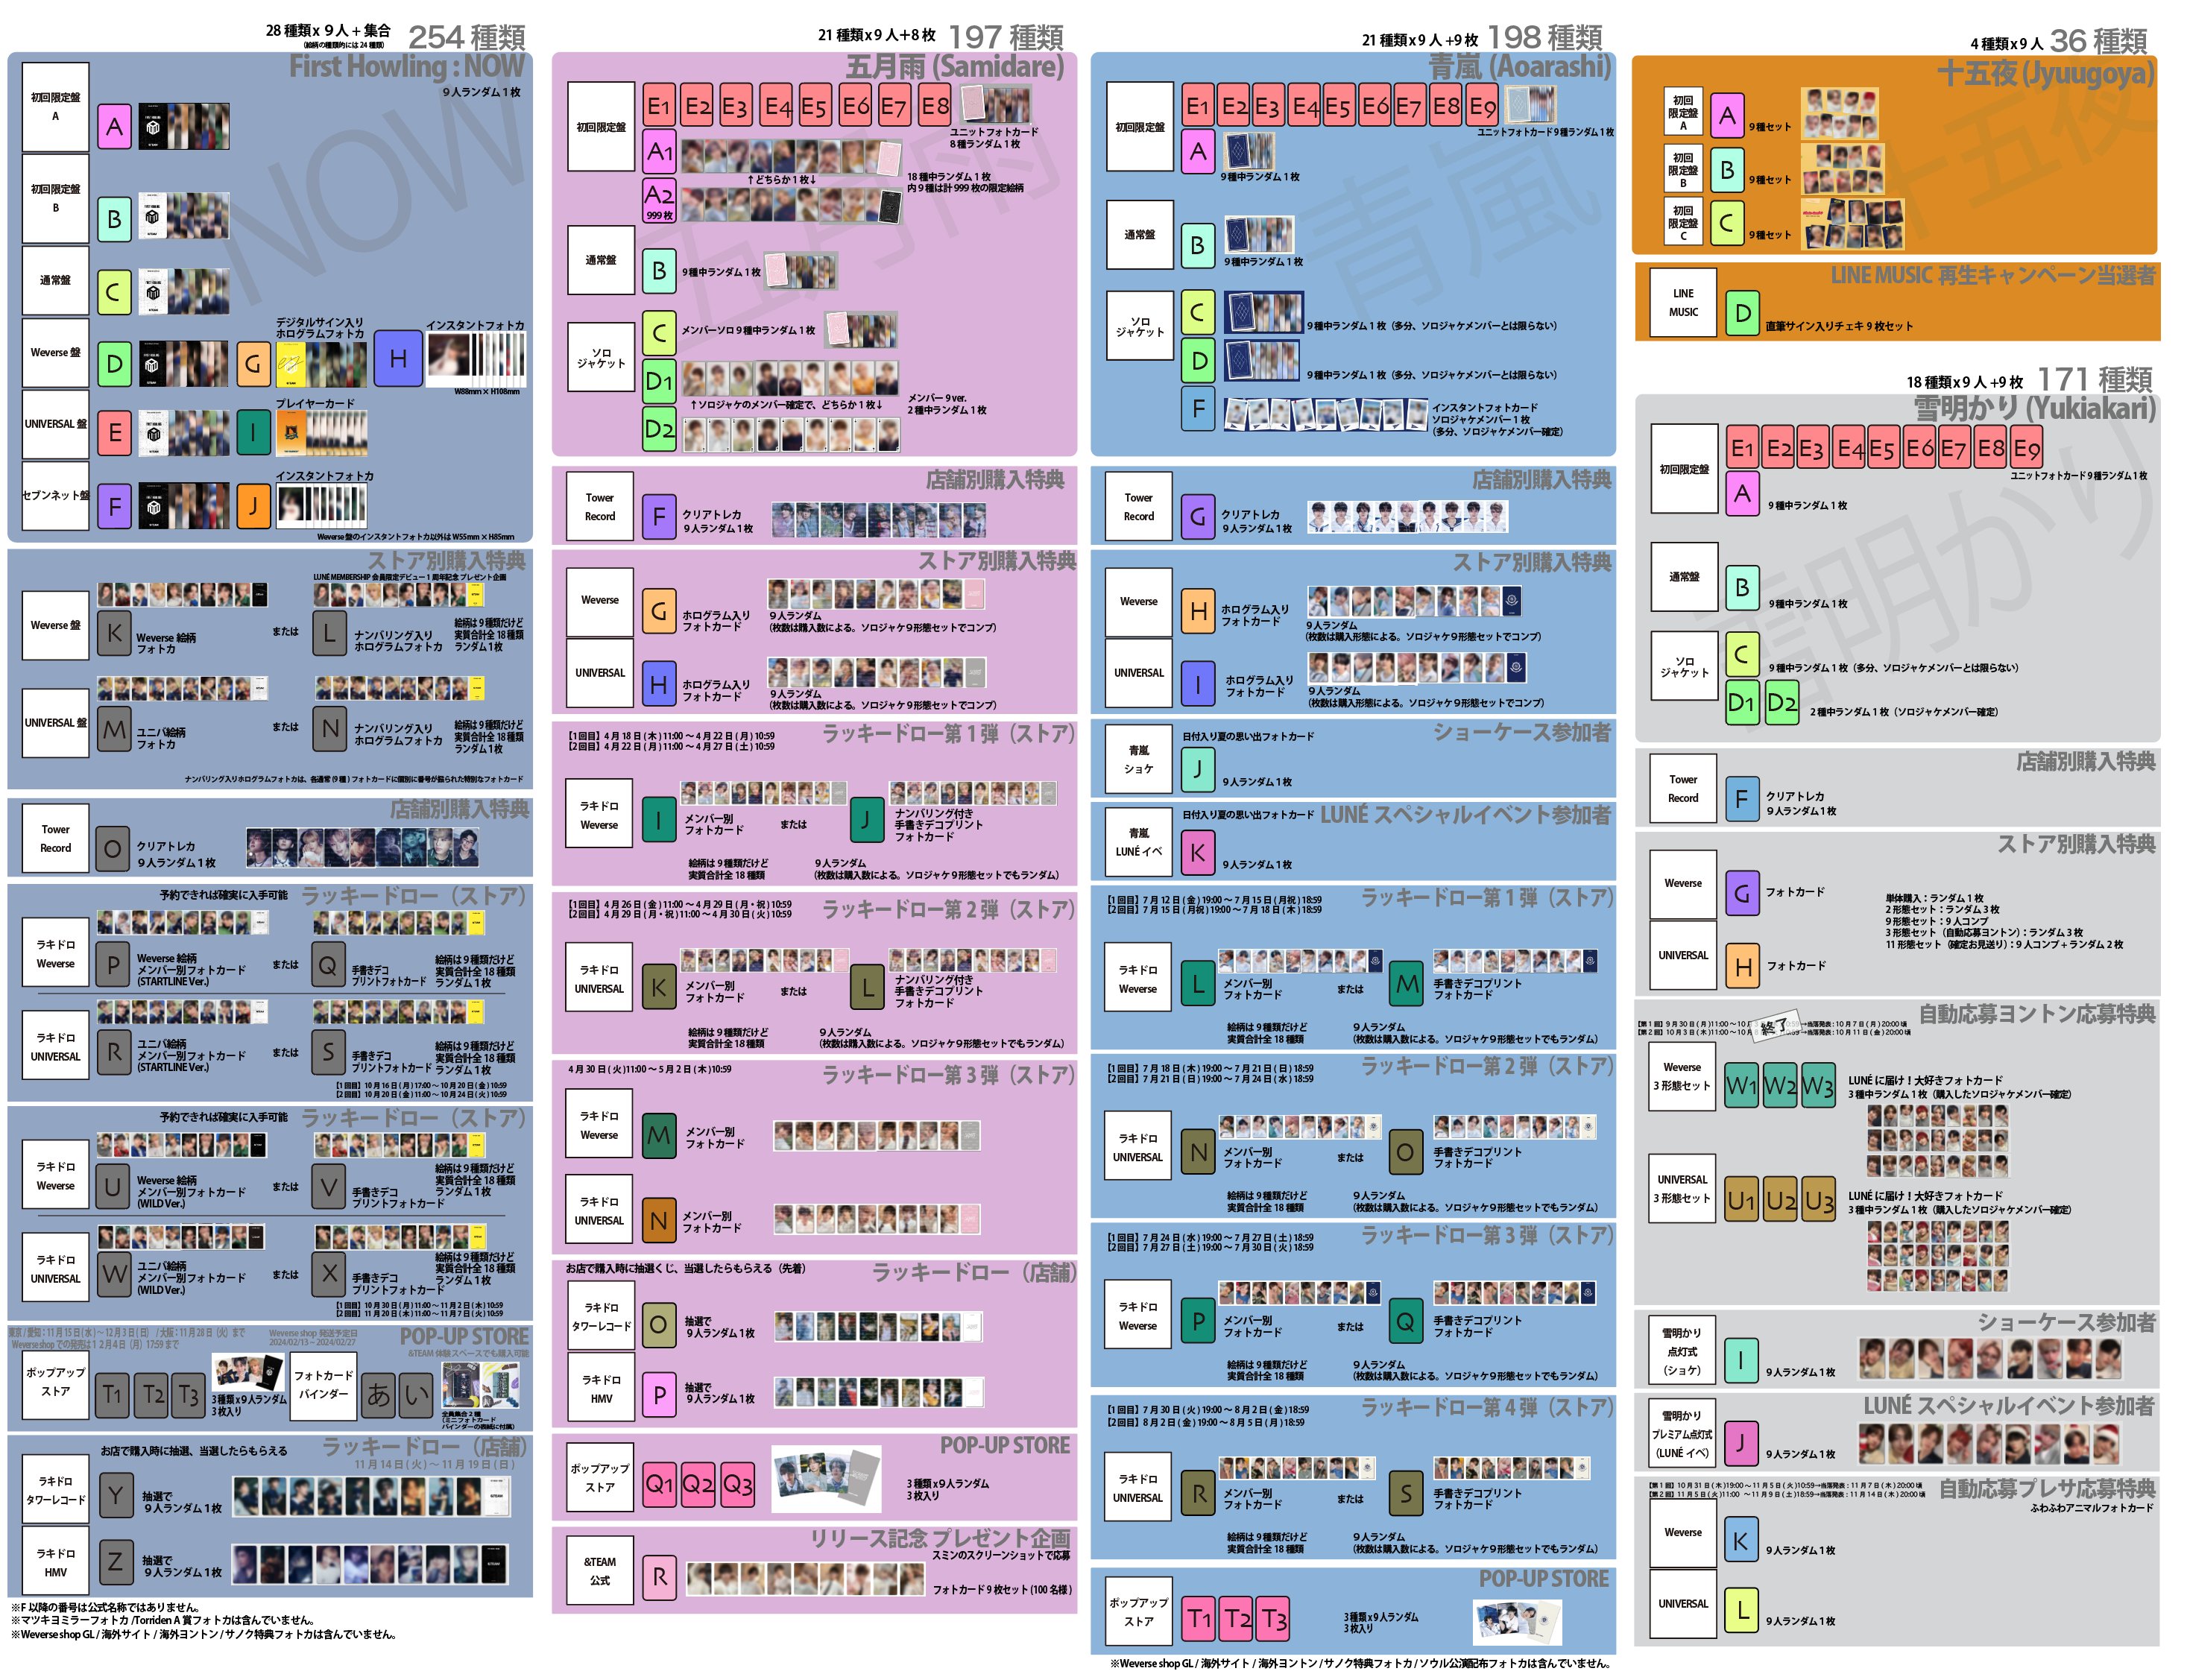
Task: Click the LINE MUSIC white label box
Action: (1683, 302)
